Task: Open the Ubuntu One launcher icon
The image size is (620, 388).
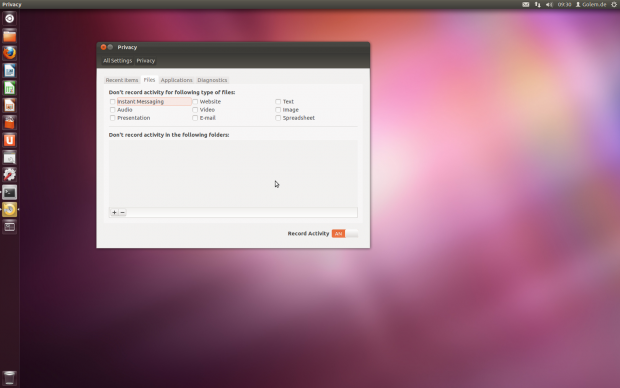Action: click(9, 140)
